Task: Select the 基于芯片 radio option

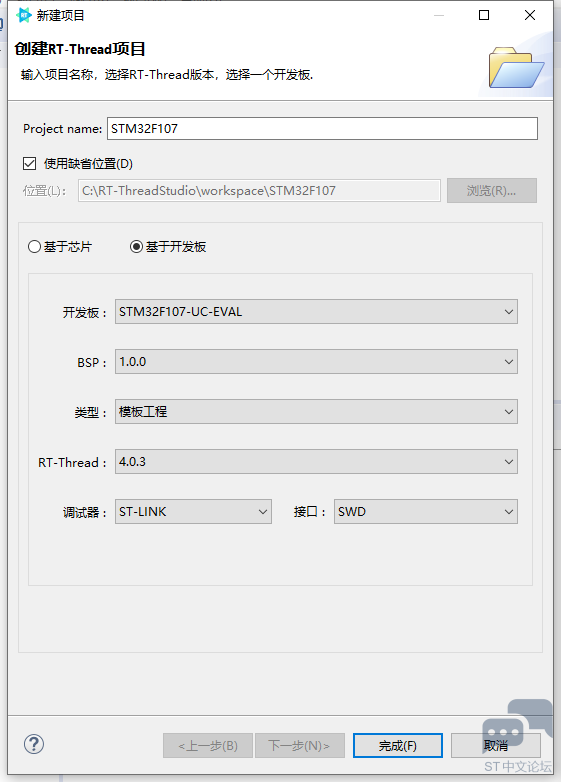Action: [x=34, y=246]
